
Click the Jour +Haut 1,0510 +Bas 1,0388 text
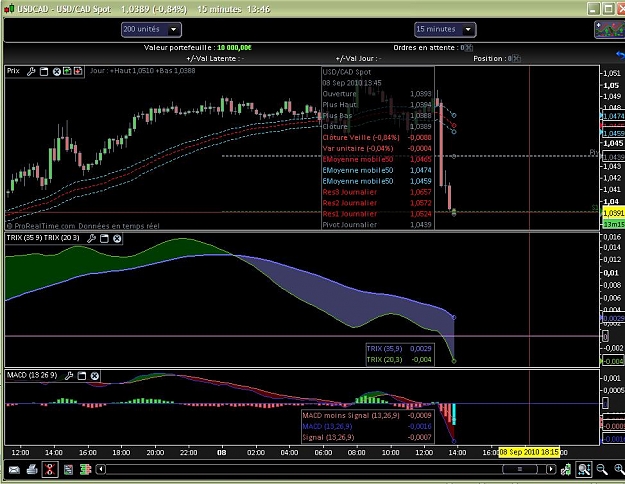tap(143, 71)
